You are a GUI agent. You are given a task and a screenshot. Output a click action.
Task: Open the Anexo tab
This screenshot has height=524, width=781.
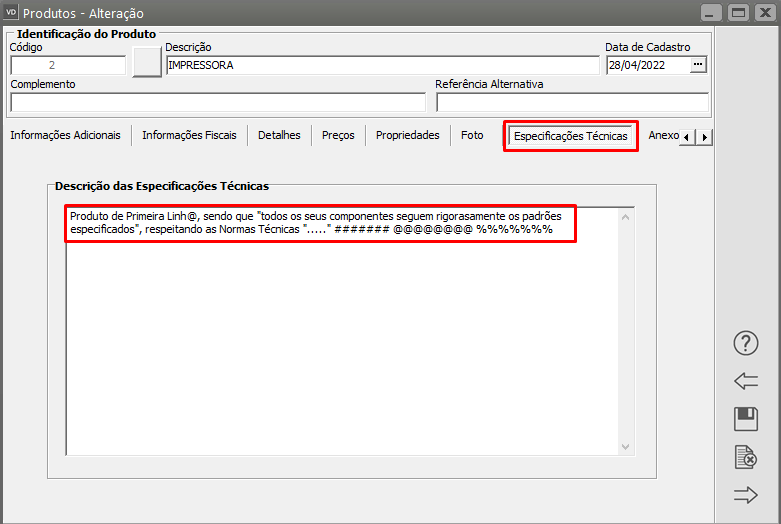tap(663, 135)
